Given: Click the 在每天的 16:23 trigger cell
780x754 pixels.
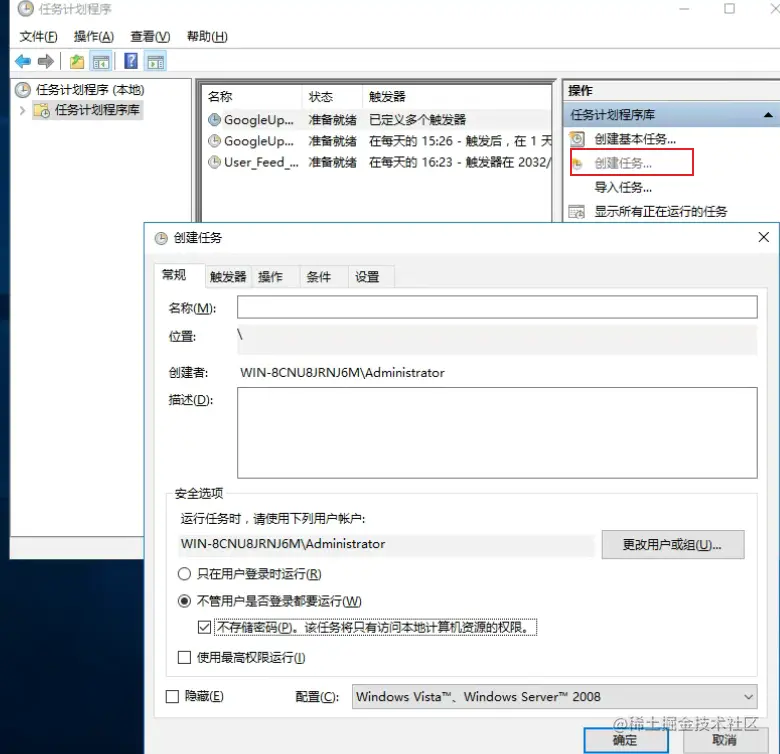Looking at the screenshot, I should [460, 162].
